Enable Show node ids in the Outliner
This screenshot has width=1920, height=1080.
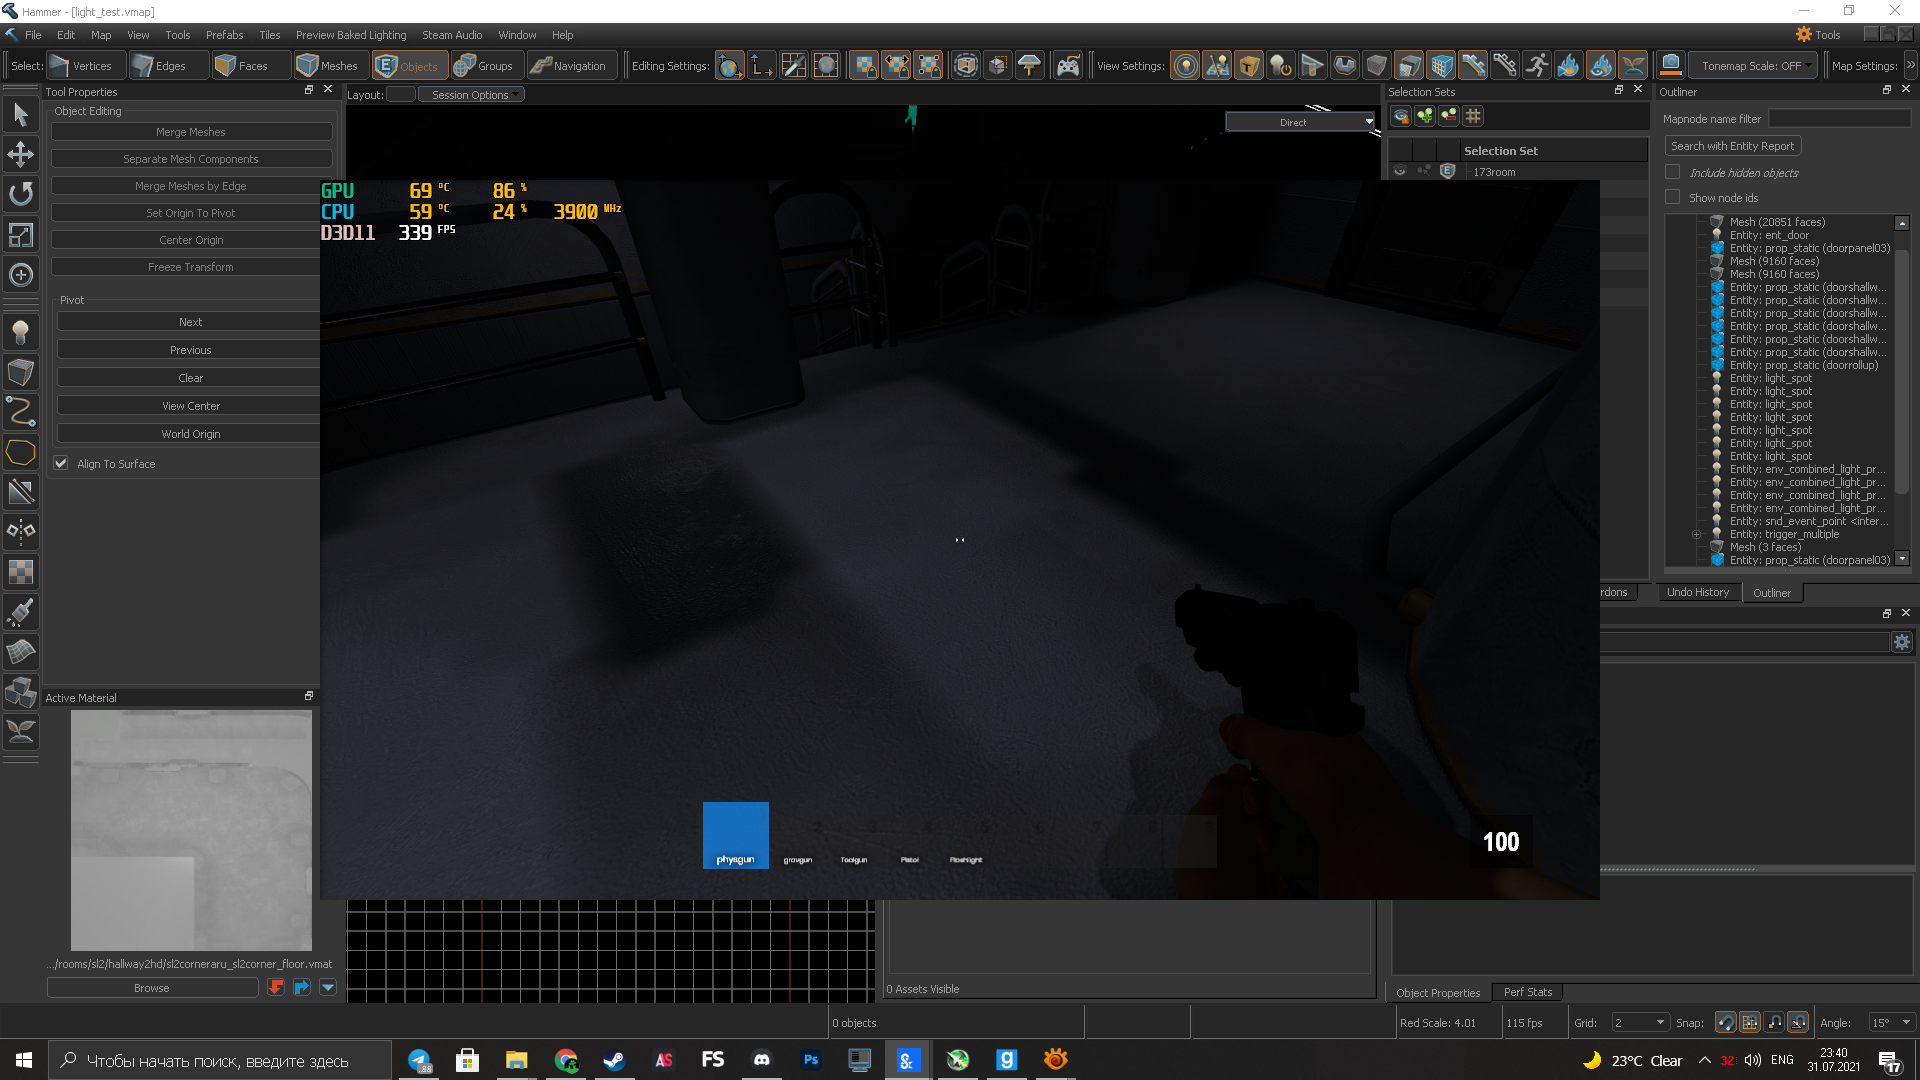1672,196
